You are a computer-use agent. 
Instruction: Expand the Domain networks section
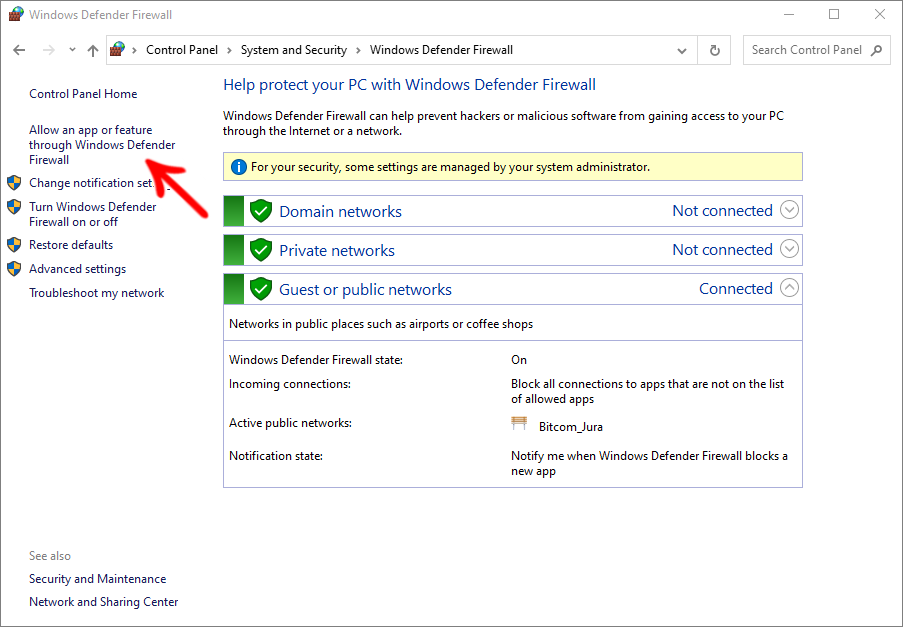point(789,210)
